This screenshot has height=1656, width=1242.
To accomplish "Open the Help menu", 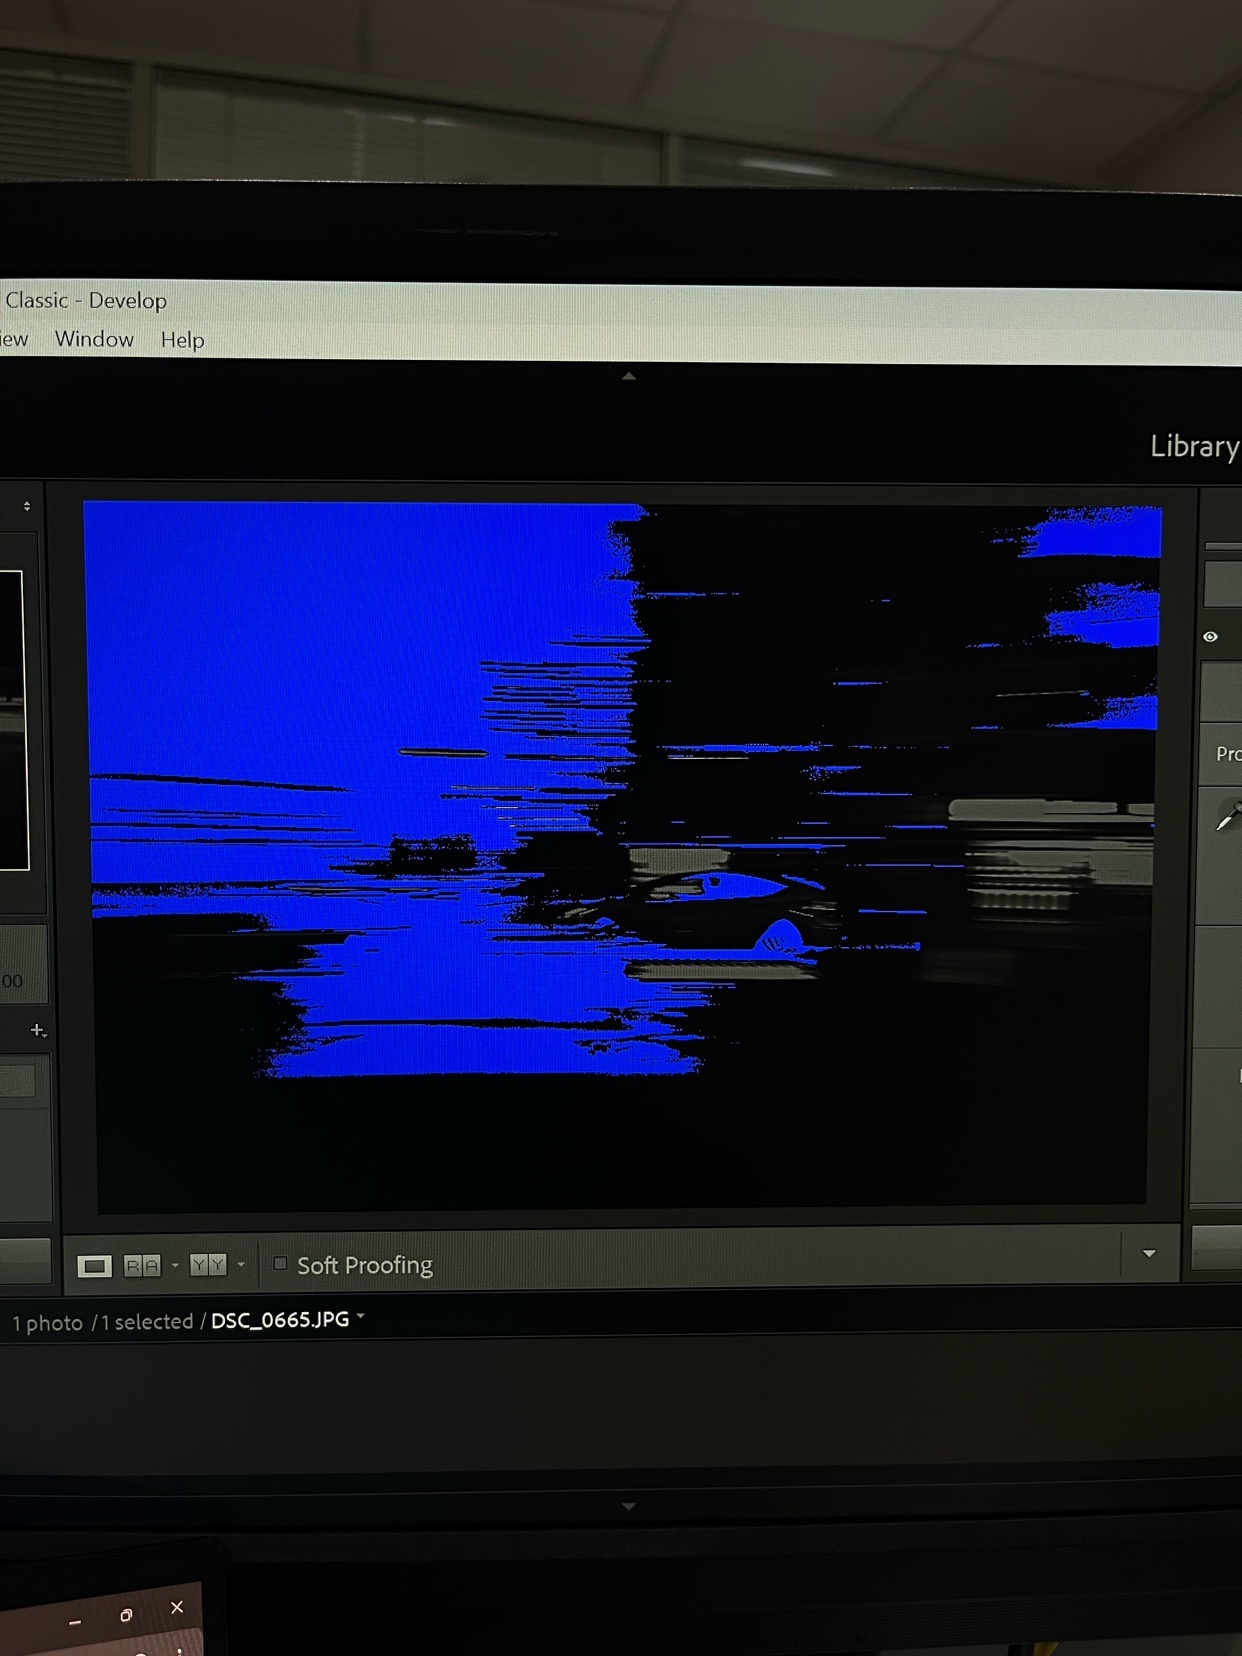I will [182, 340].
